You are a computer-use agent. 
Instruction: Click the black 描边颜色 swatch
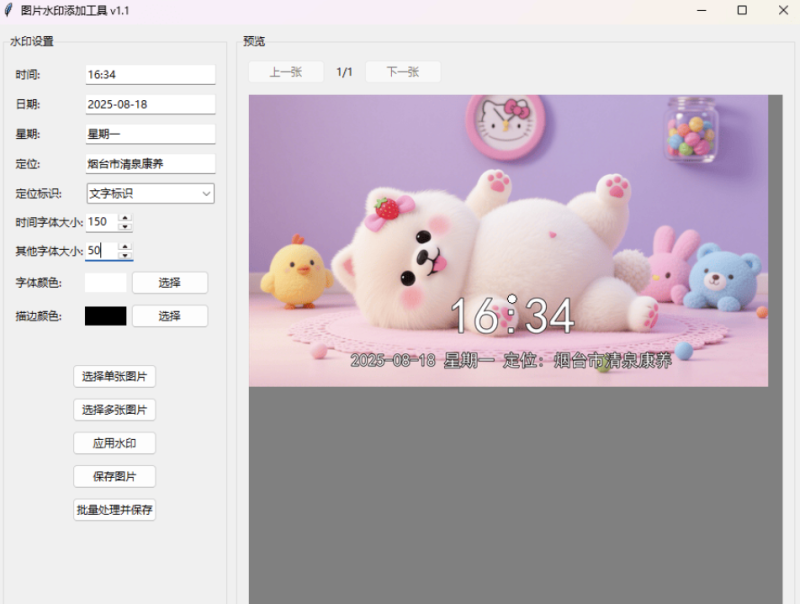click(x=105, y=316)
